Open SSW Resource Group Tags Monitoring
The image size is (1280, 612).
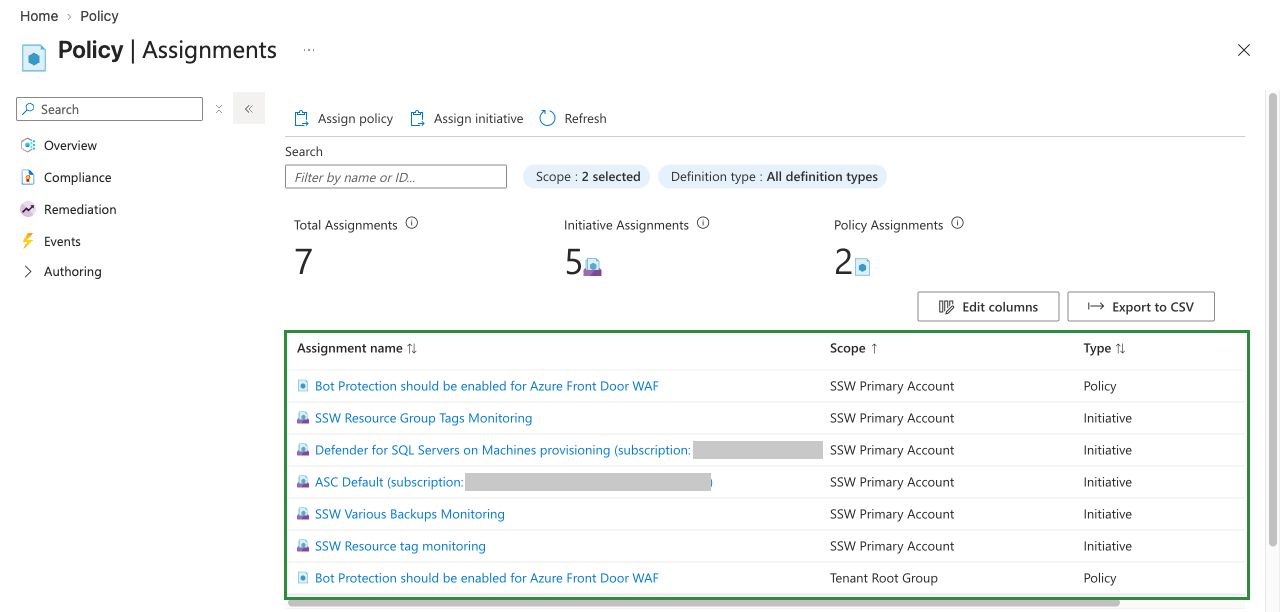pos(423,418)
